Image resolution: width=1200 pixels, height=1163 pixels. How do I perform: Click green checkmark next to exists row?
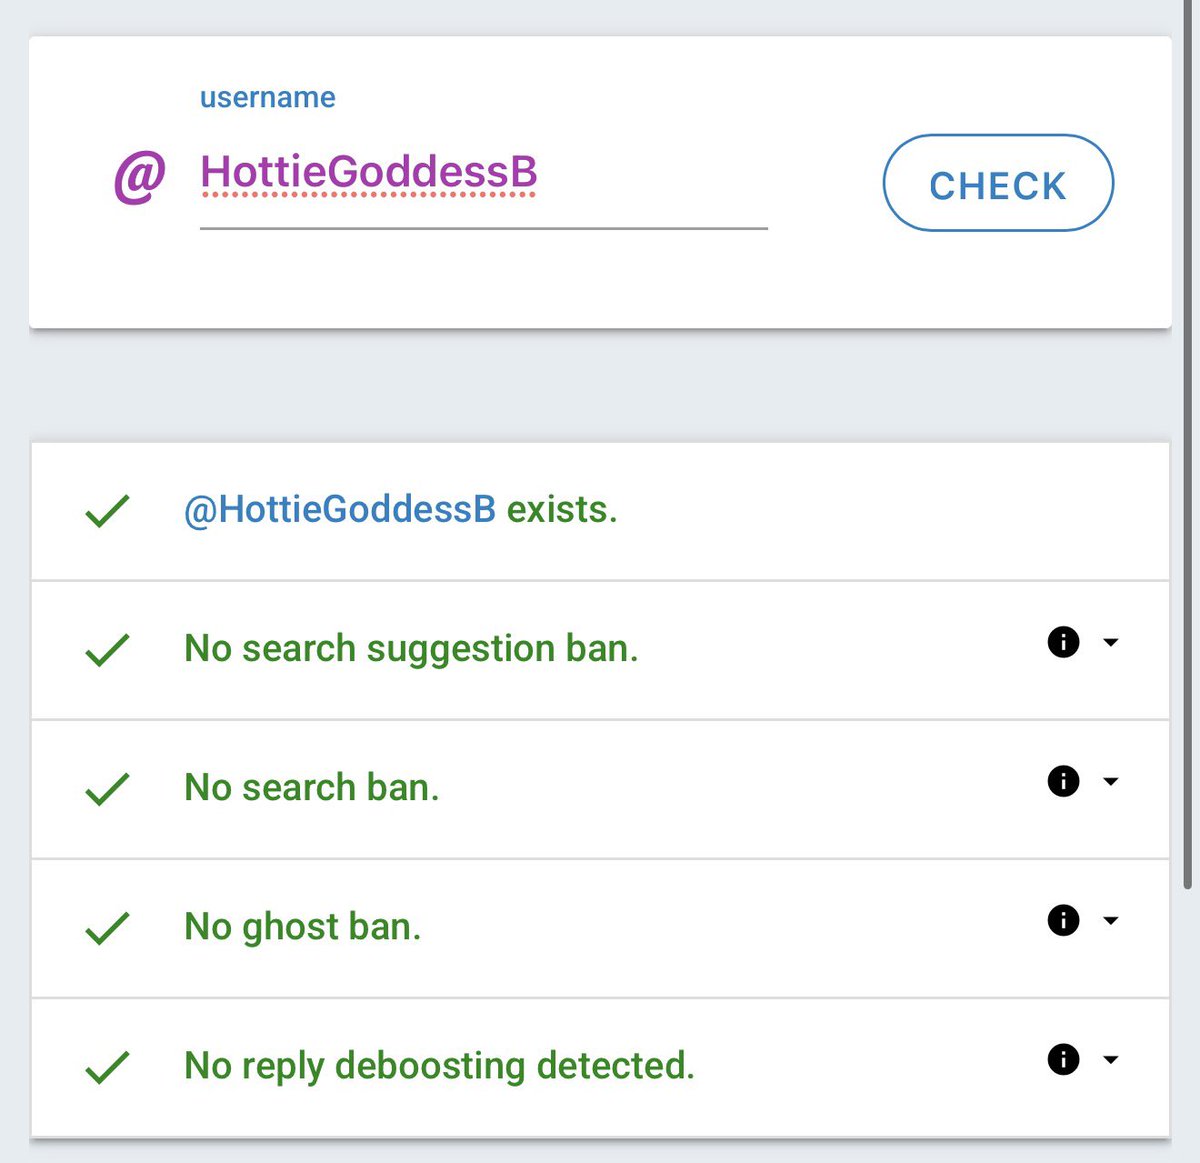[107, 511]
